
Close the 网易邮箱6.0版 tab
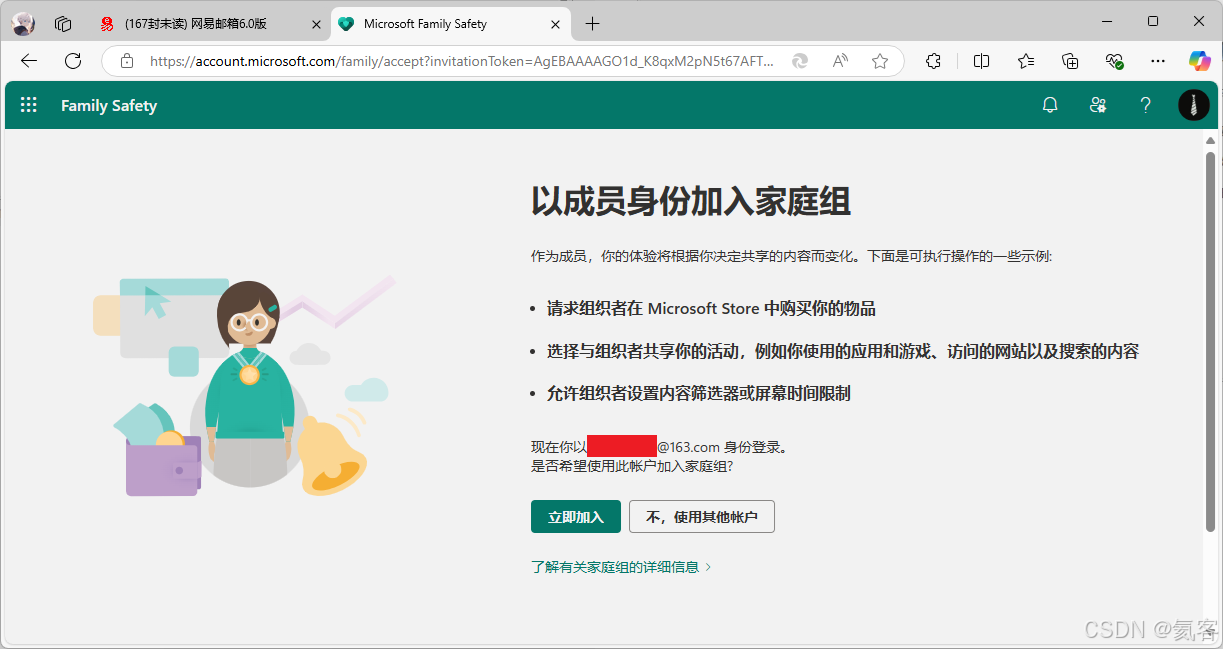coord(316,23)
